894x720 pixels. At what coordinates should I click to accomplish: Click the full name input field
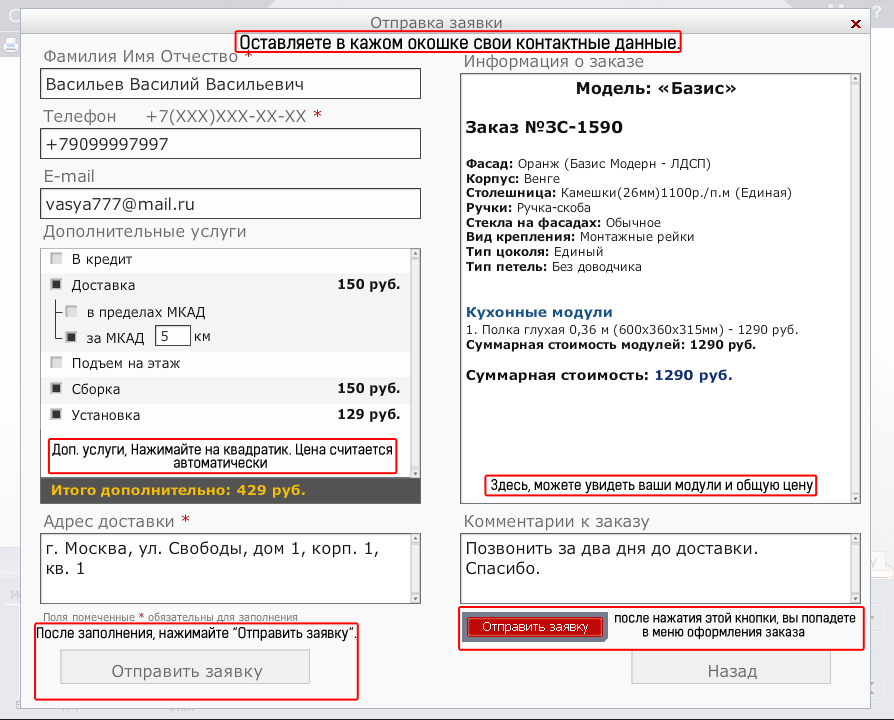point(231,84)
